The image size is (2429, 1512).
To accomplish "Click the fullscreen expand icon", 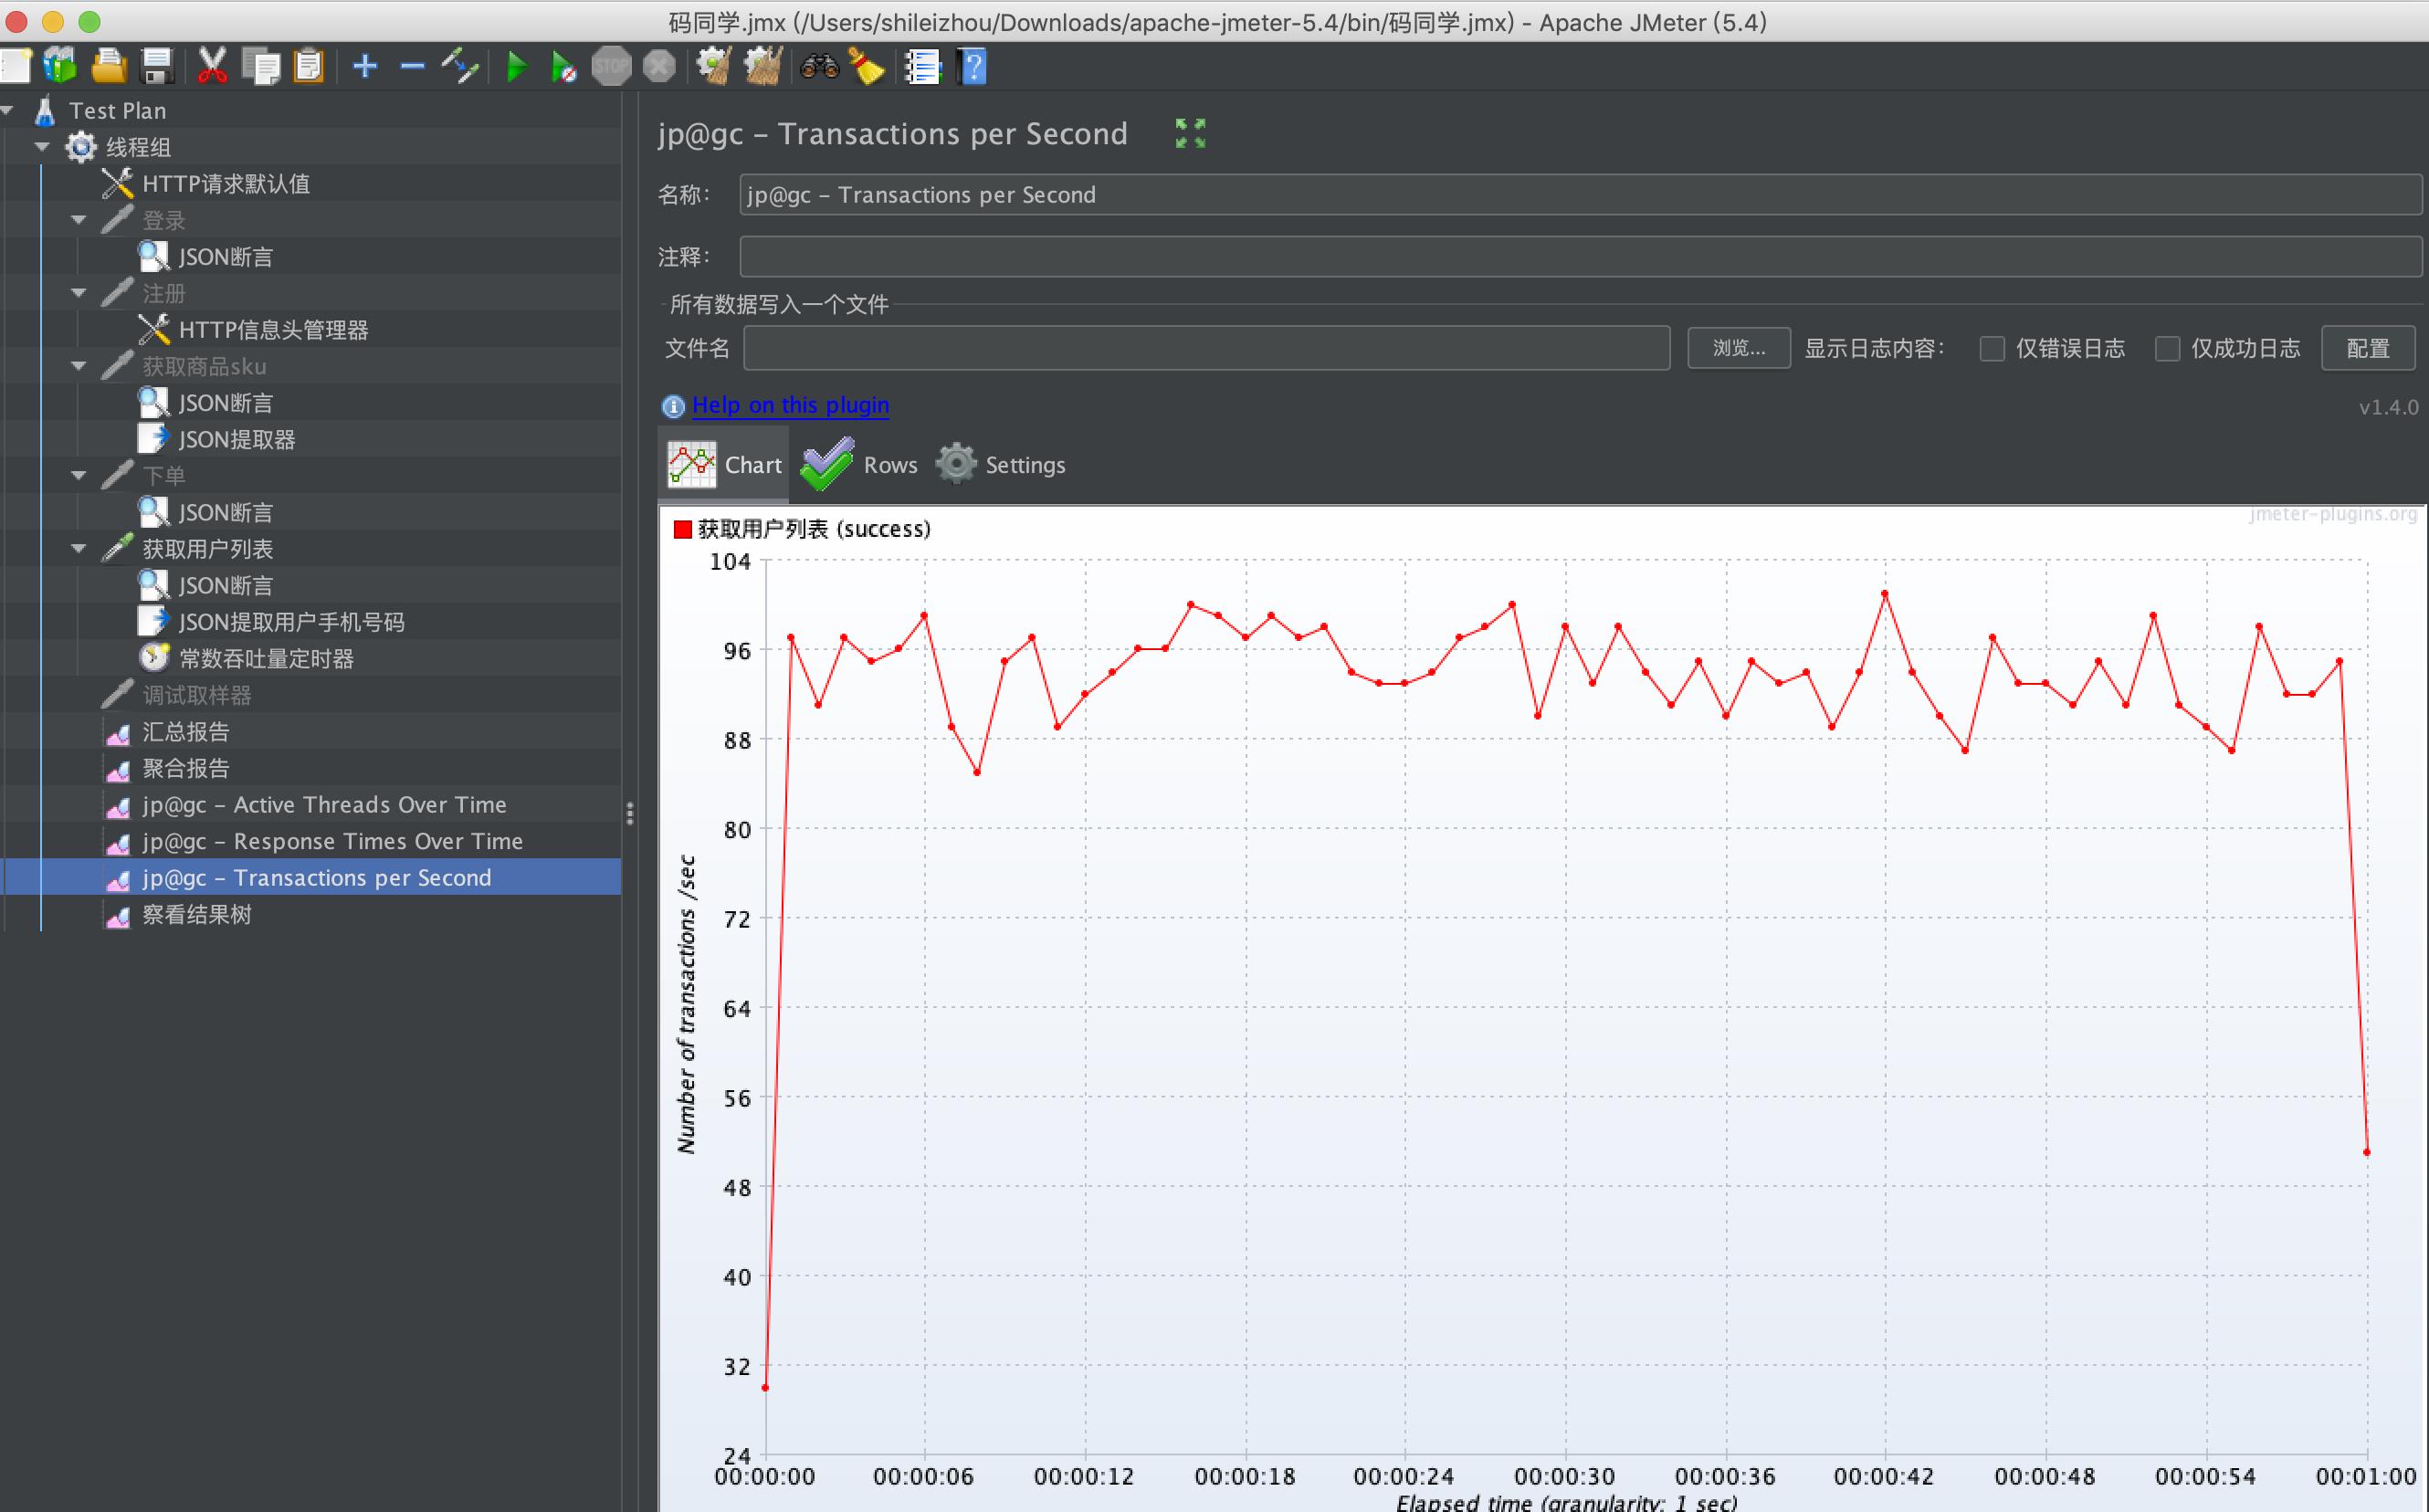I will click(x=1189, y=132).
